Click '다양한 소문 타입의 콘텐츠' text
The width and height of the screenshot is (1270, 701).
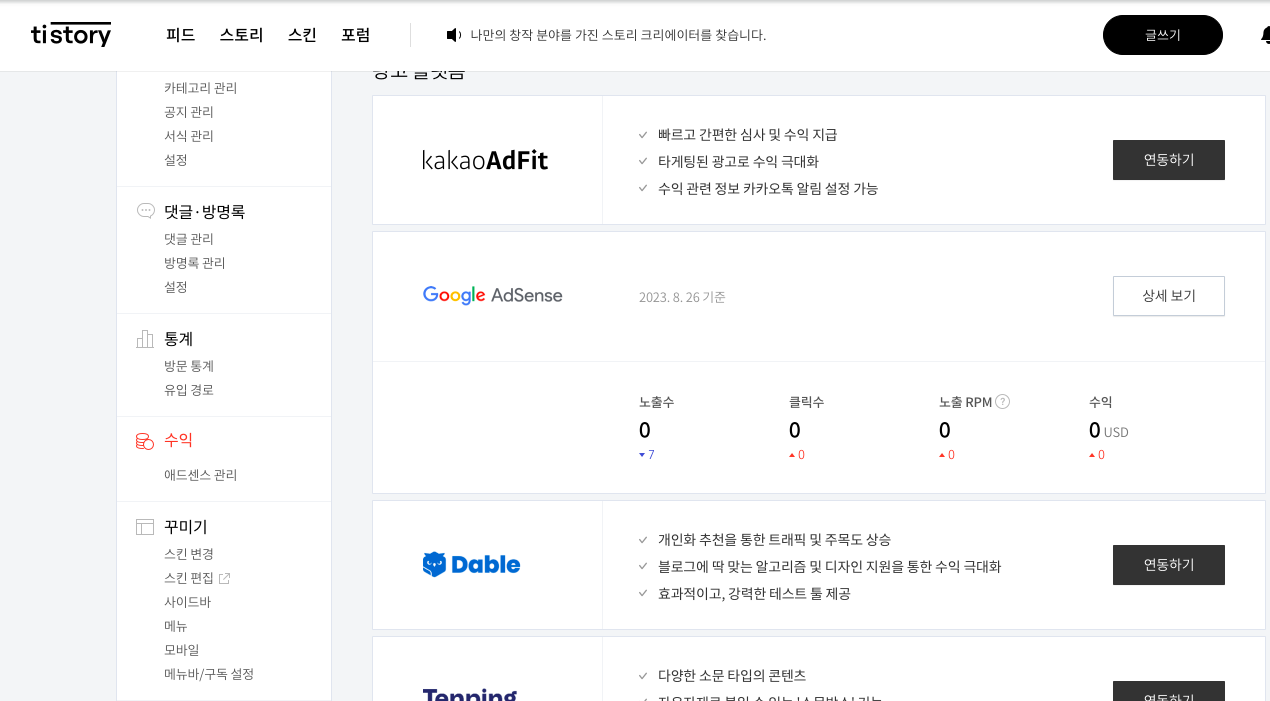[x=732, y=675]
